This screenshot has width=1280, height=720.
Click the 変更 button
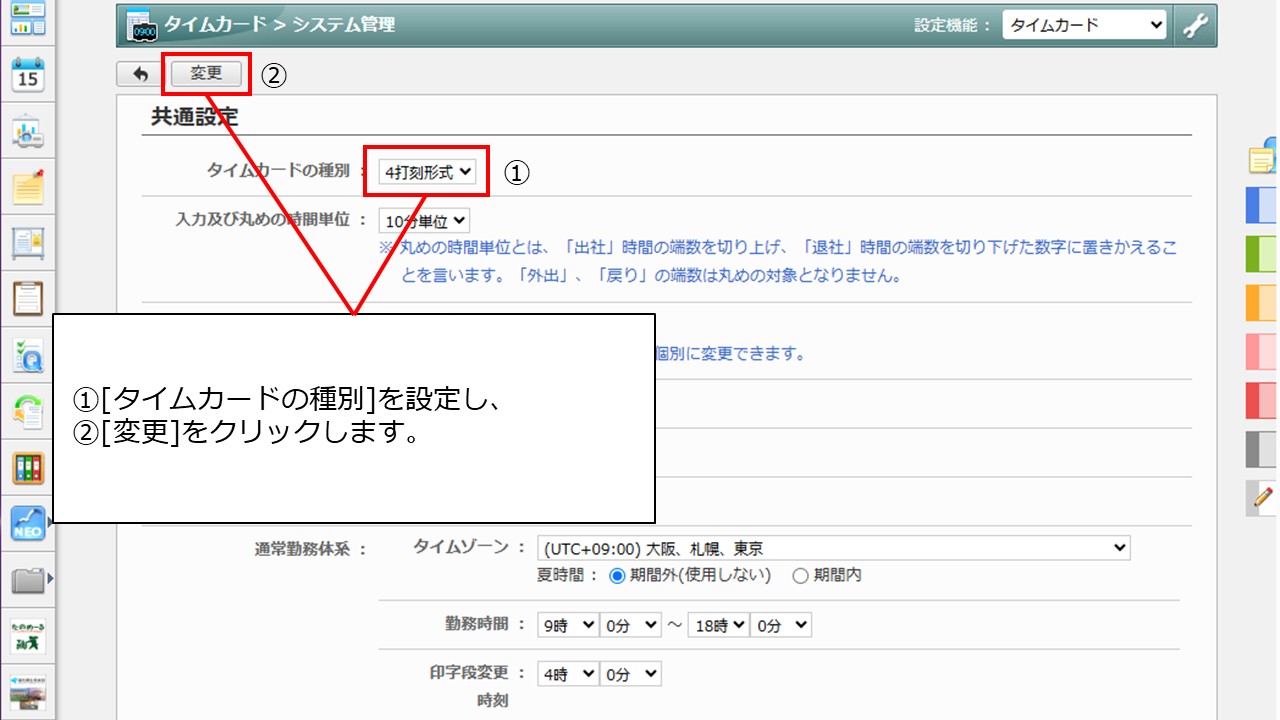(206, 74)
